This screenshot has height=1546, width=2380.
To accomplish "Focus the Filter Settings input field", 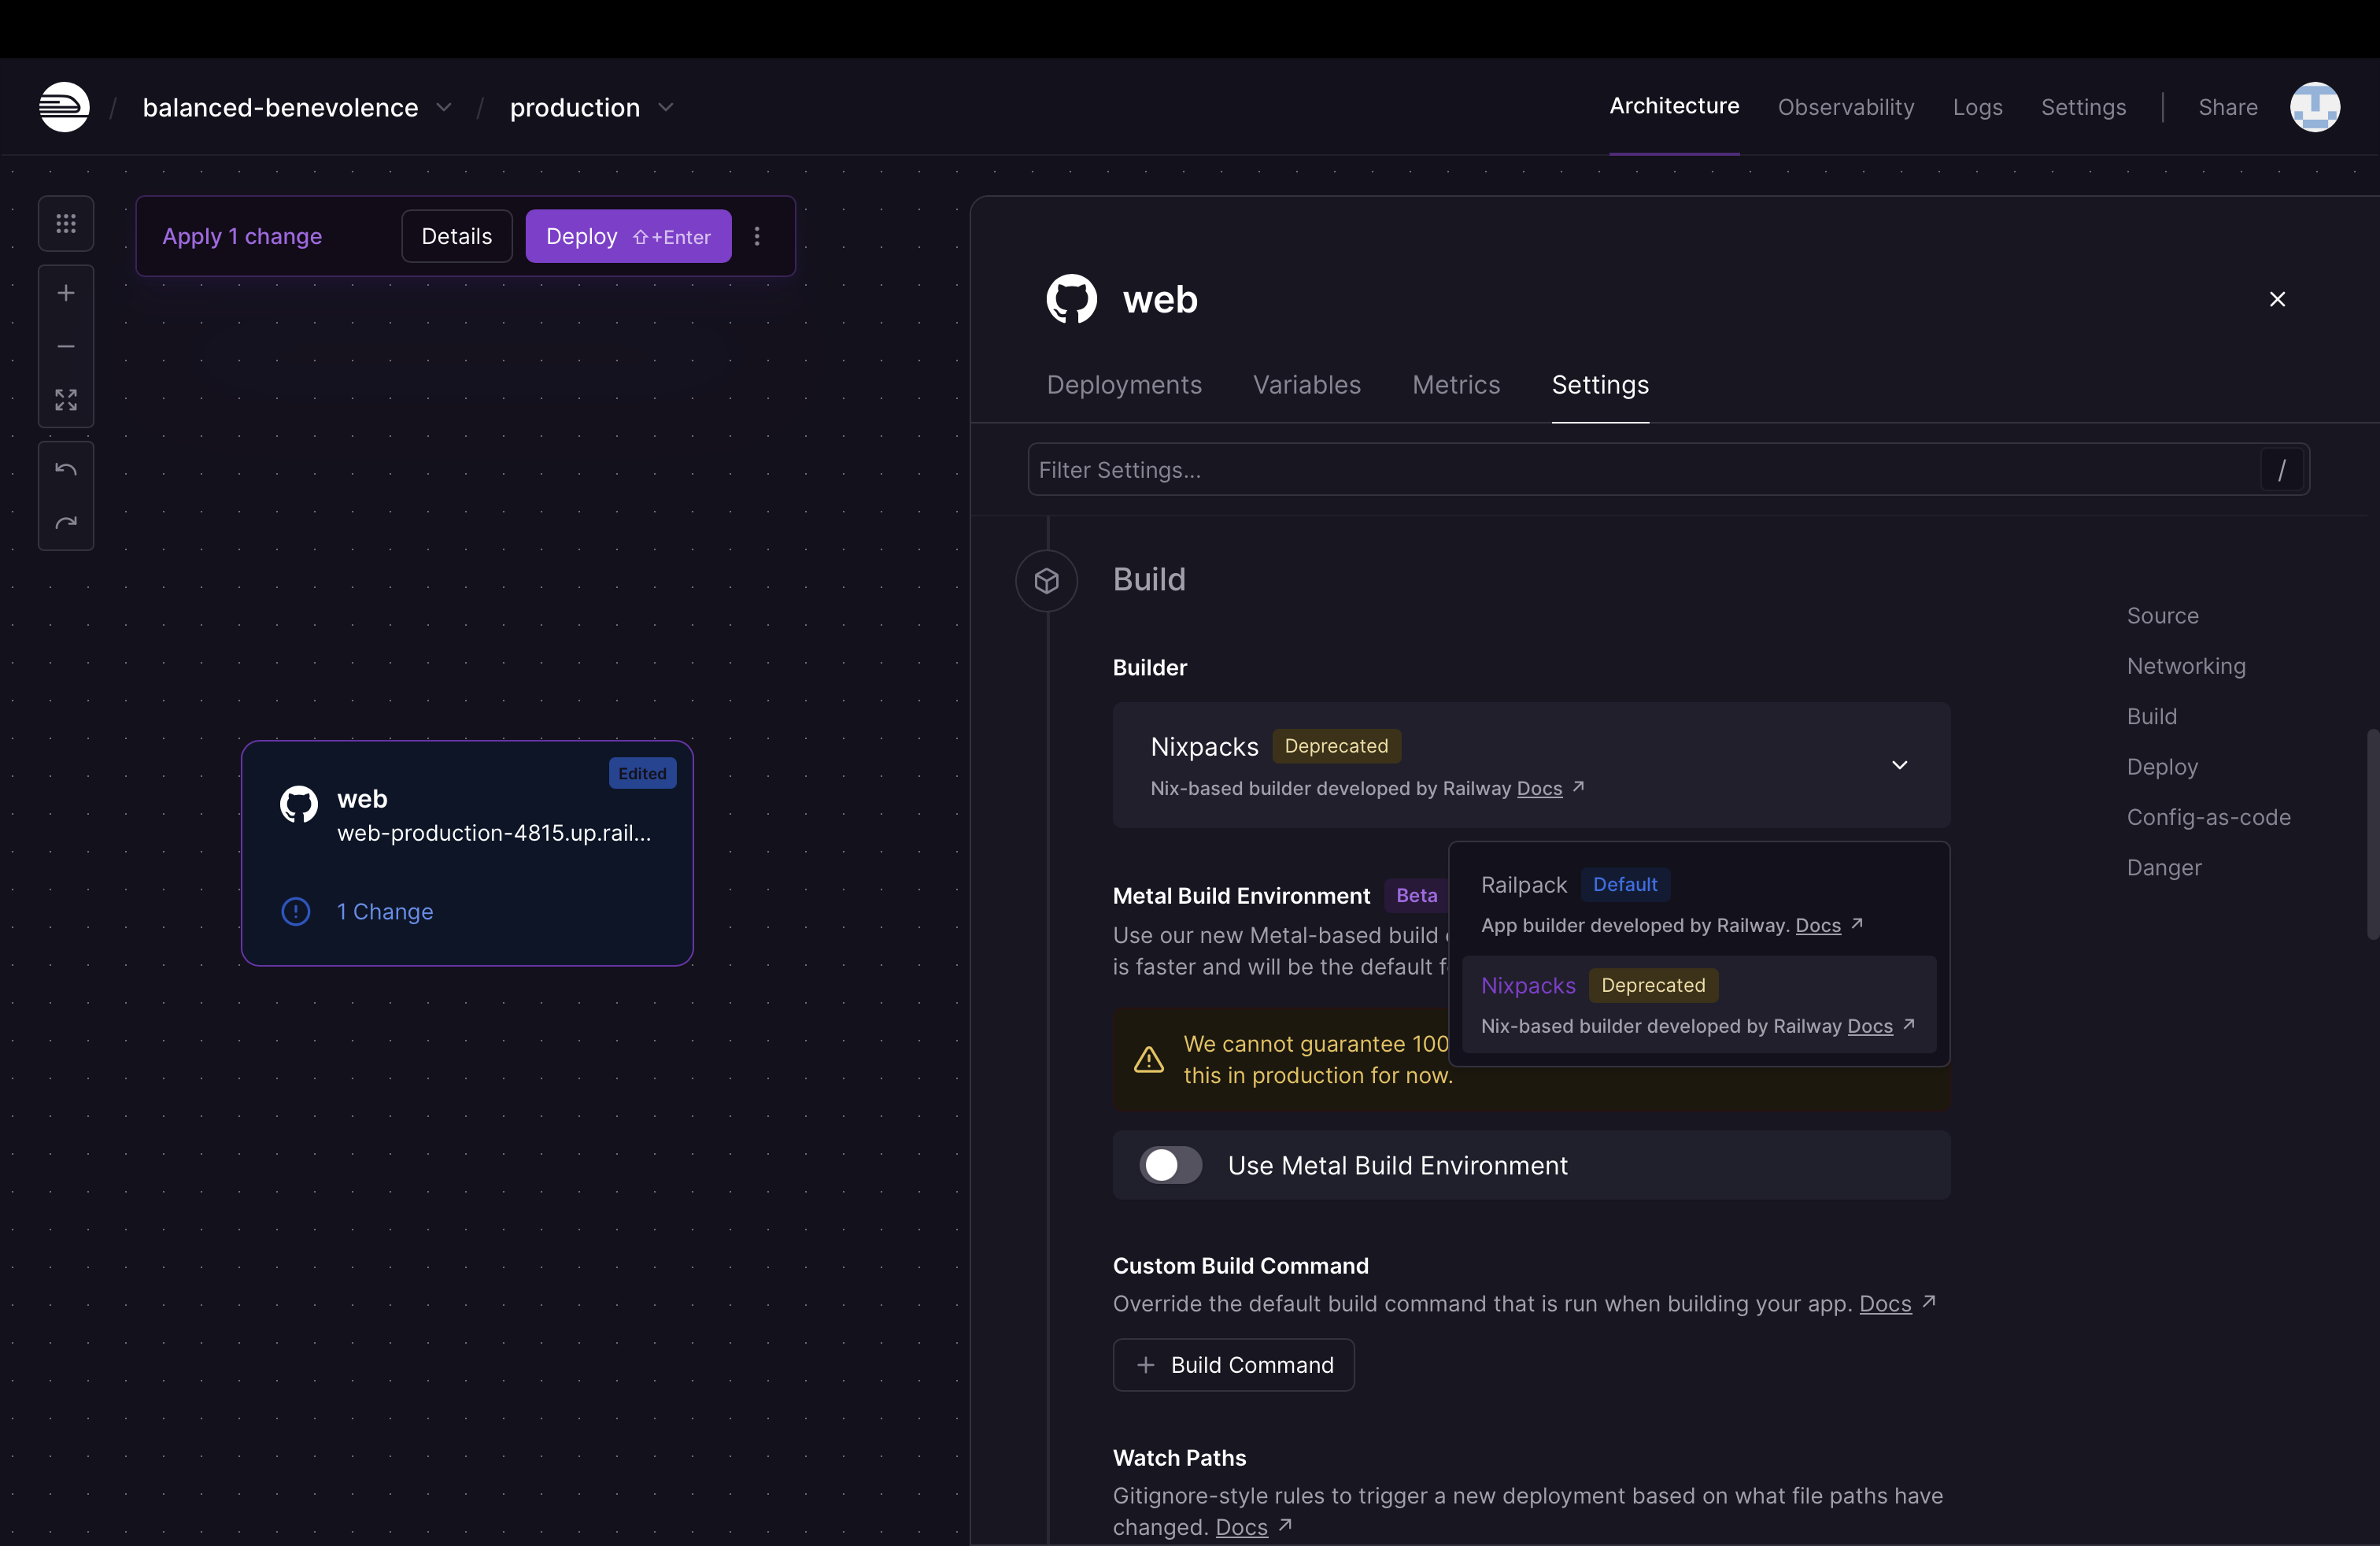I will pyautogui.click(x=1640, y=470).
